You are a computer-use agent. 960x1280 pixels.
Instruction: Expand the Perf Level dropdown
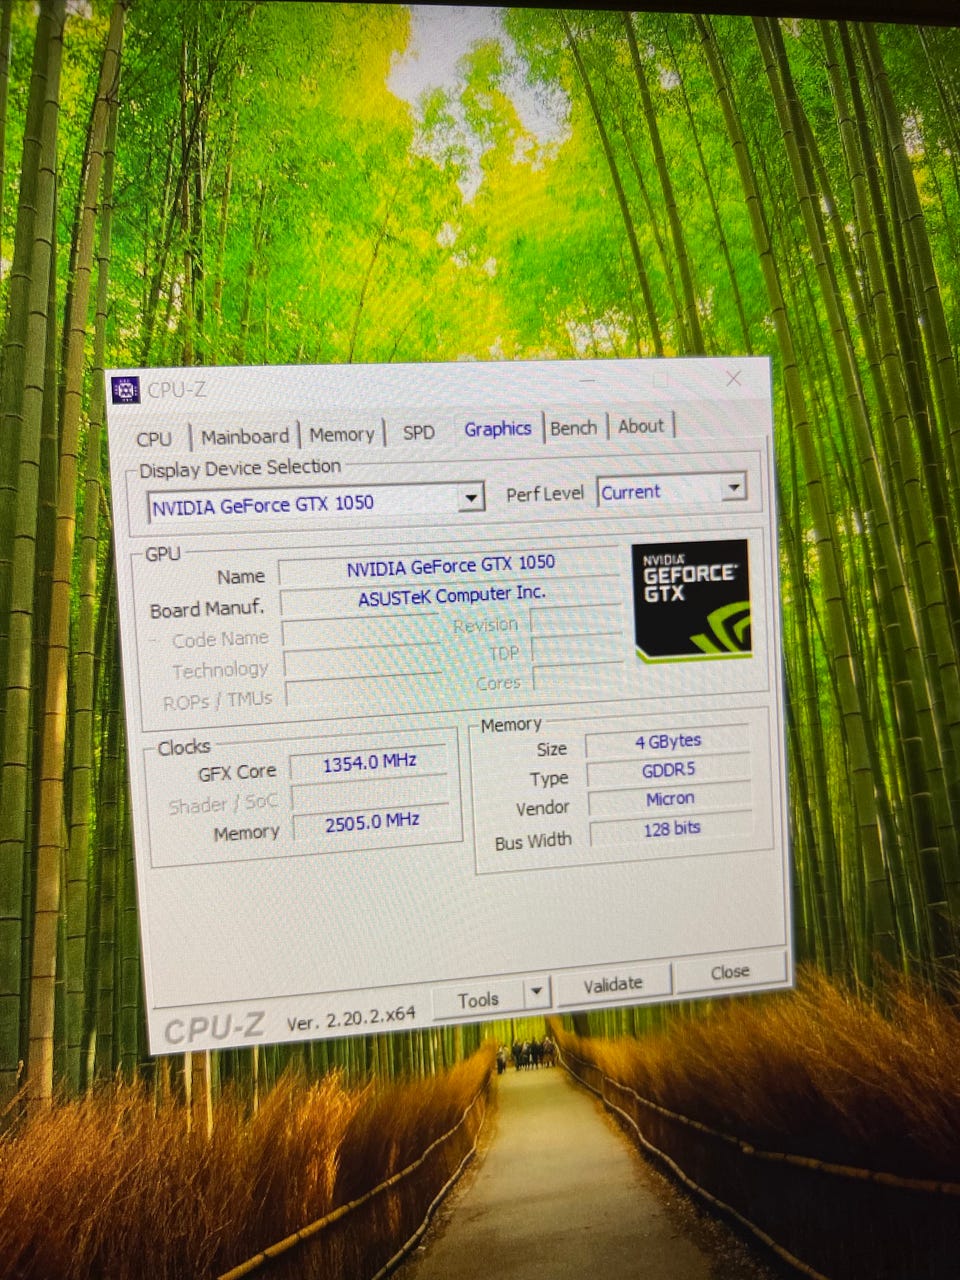pyautogui.click(x=733, y=488)
